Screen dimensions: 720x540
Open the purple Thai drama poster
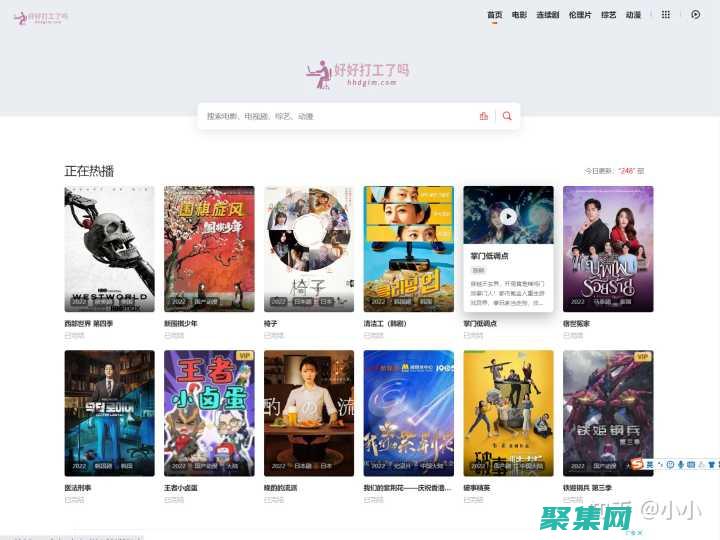pyautogui.click(x=608, y=249)
